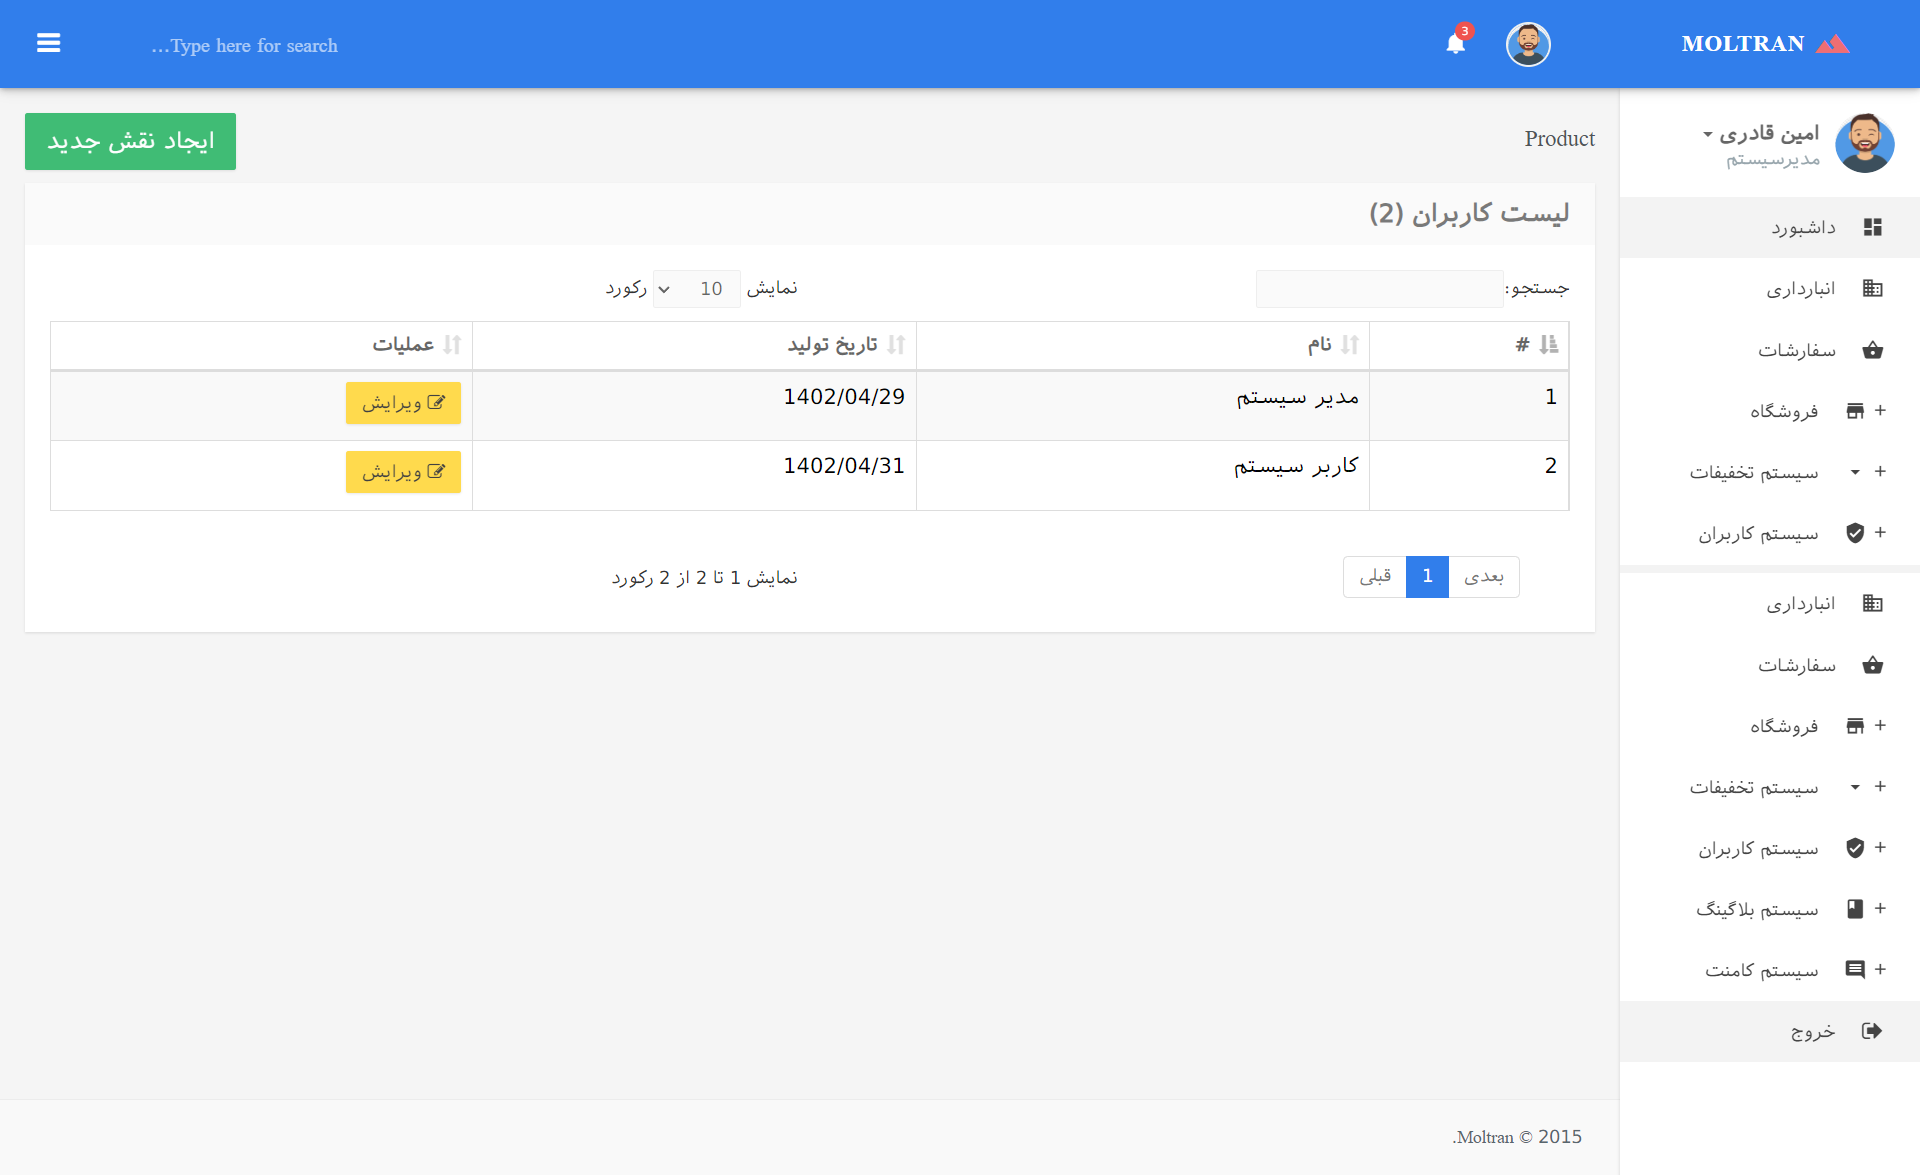Open the records-per-page dropdown showing 10

[696, 289]
